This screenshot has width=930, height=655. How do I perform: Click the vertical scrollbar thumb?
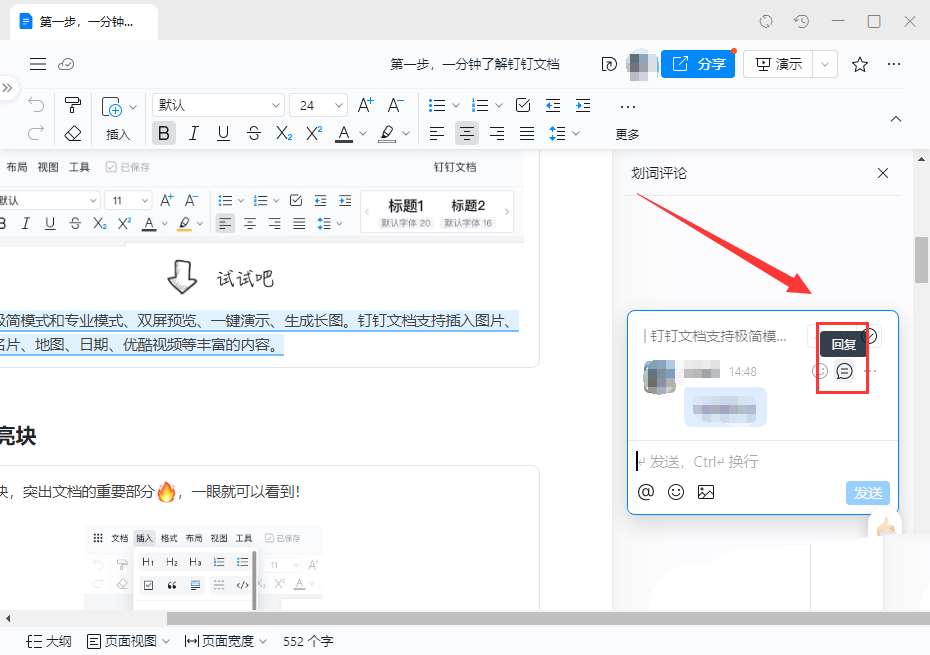[x=921, y=260]
